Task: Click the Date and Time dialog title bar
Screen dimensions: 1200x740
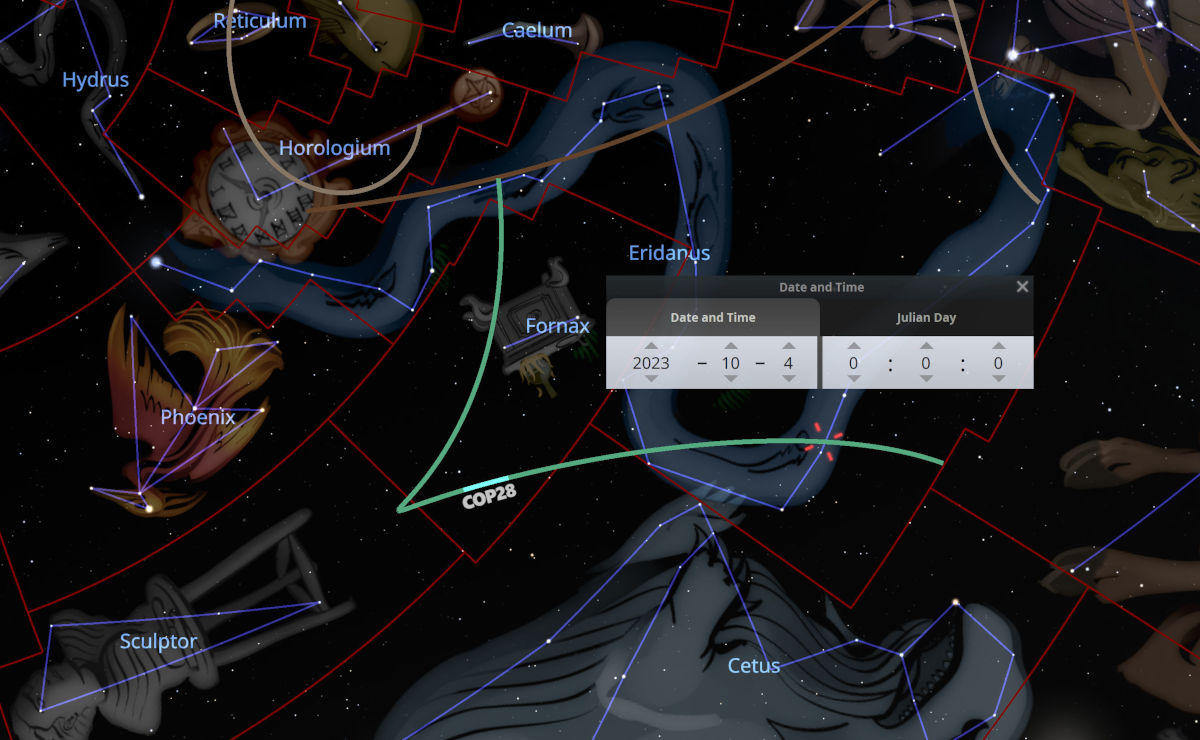Action: tap(820, 287)
